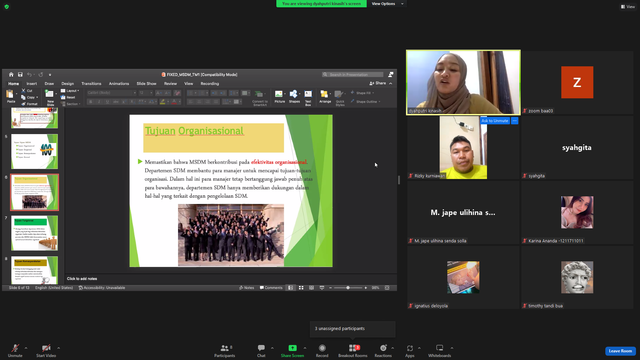Click the Tujuan Organisasional slide title
This screenshot has width=640, height=360.
[x=194, y=131]
